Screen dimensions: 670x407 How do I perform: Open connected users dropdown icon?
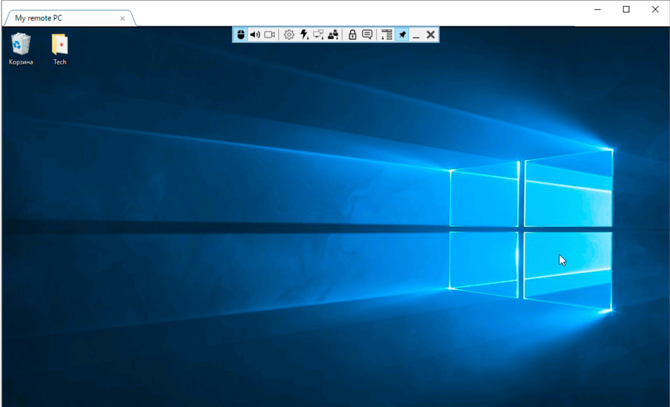pyautogui.click(x=333, y=35)
